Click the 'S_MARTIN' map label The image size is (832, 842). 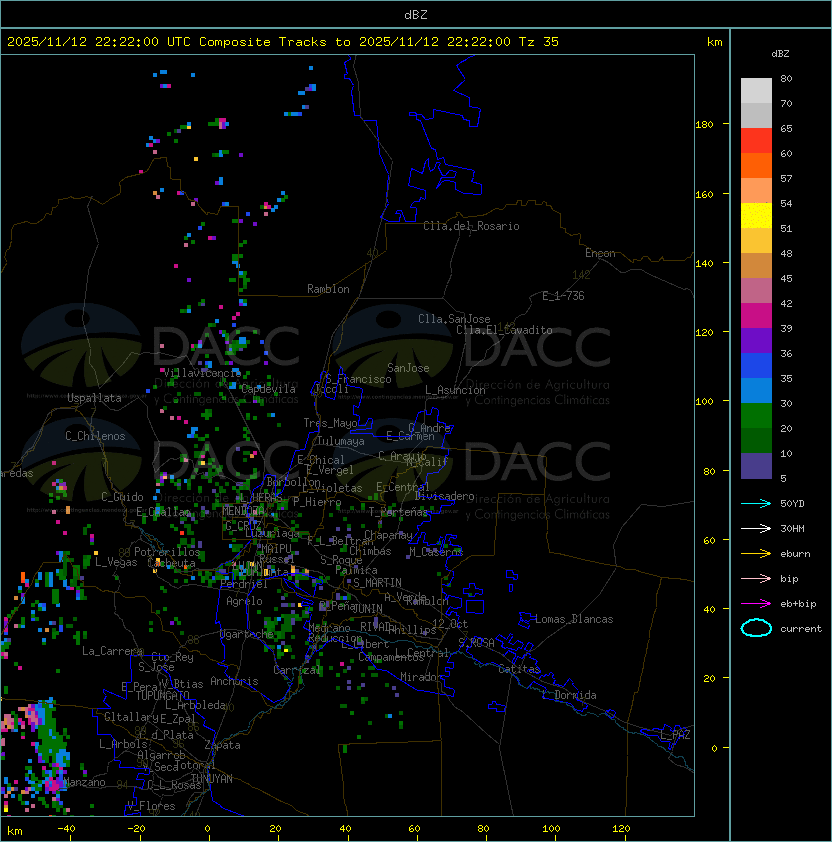point(377,583)
